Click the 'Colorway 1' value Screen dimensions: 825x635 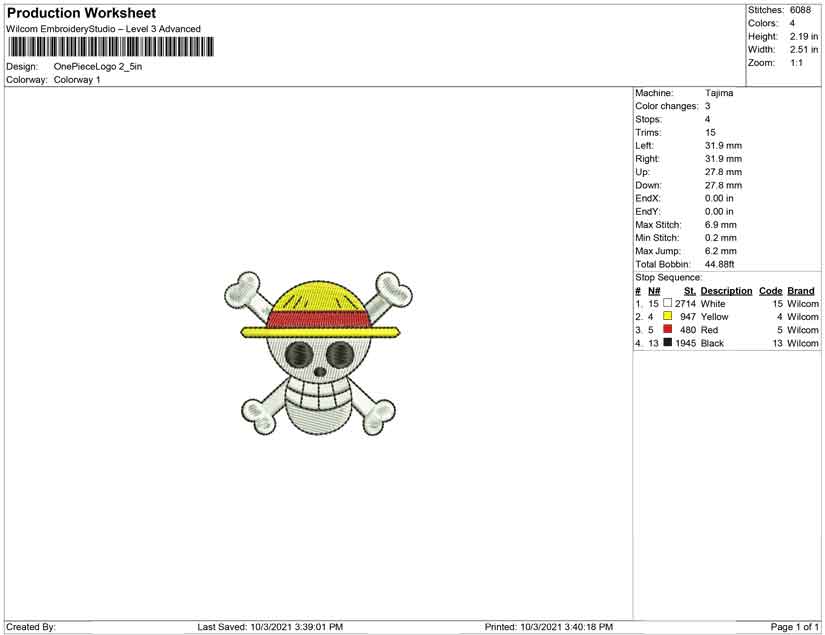click(77, 80)
